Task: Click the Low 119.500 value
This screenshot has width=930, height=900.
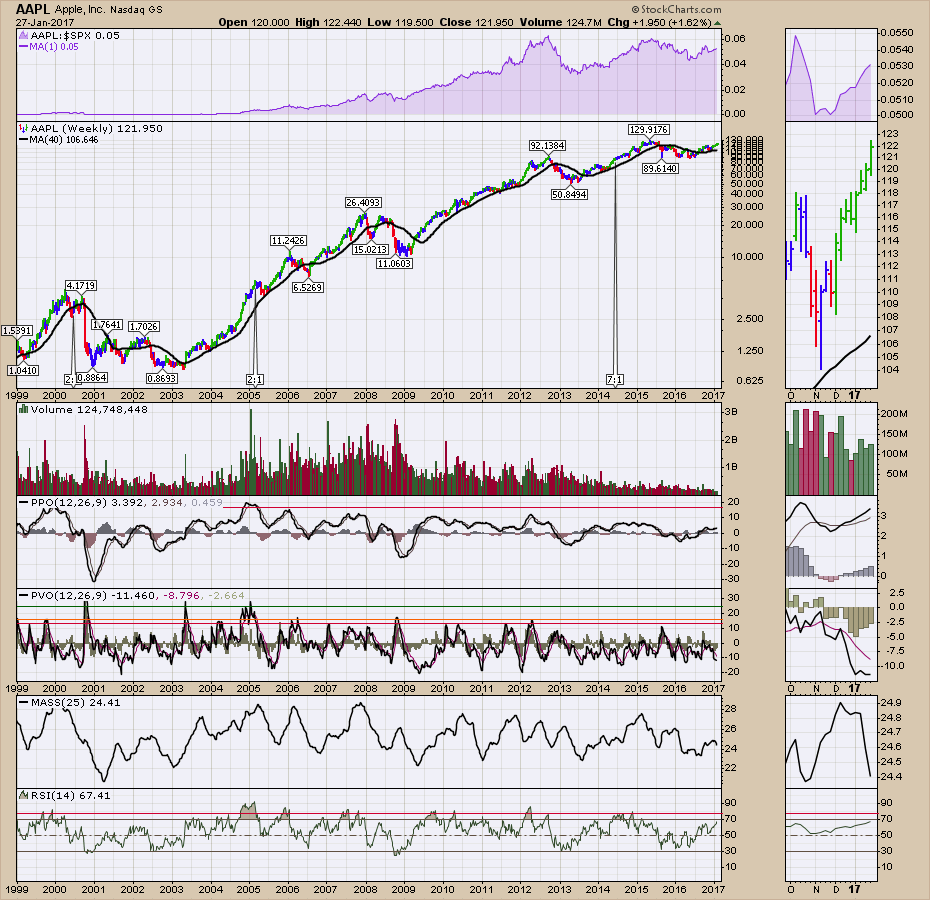Action: point(400,23)
